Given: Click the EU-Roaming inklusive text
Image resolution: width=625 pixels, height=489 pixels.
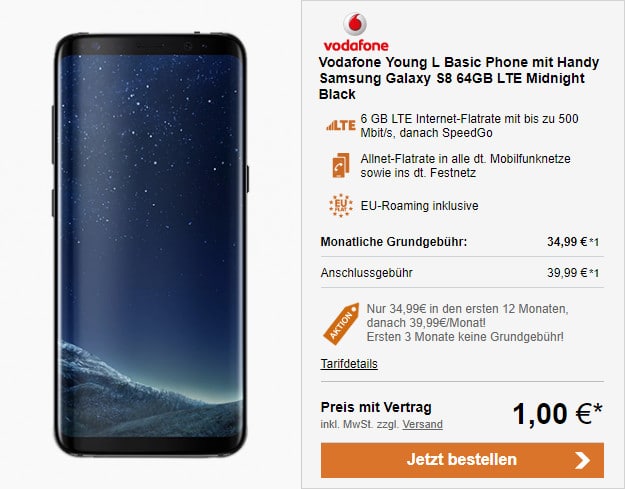Looking at the screenshot, I should (419, 206).
